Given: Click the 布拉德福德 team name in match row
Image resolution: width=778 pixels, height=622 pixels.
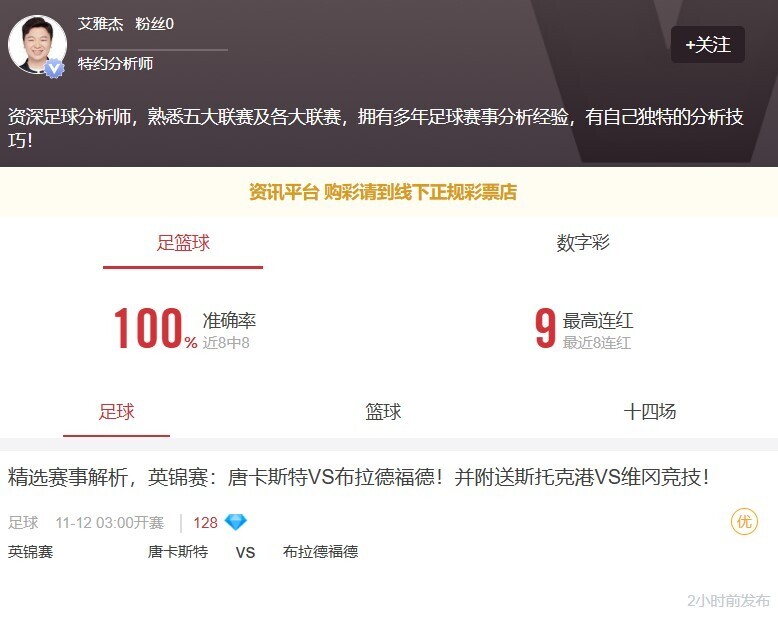Looking at the screenshot, I should tap(320, 551).
